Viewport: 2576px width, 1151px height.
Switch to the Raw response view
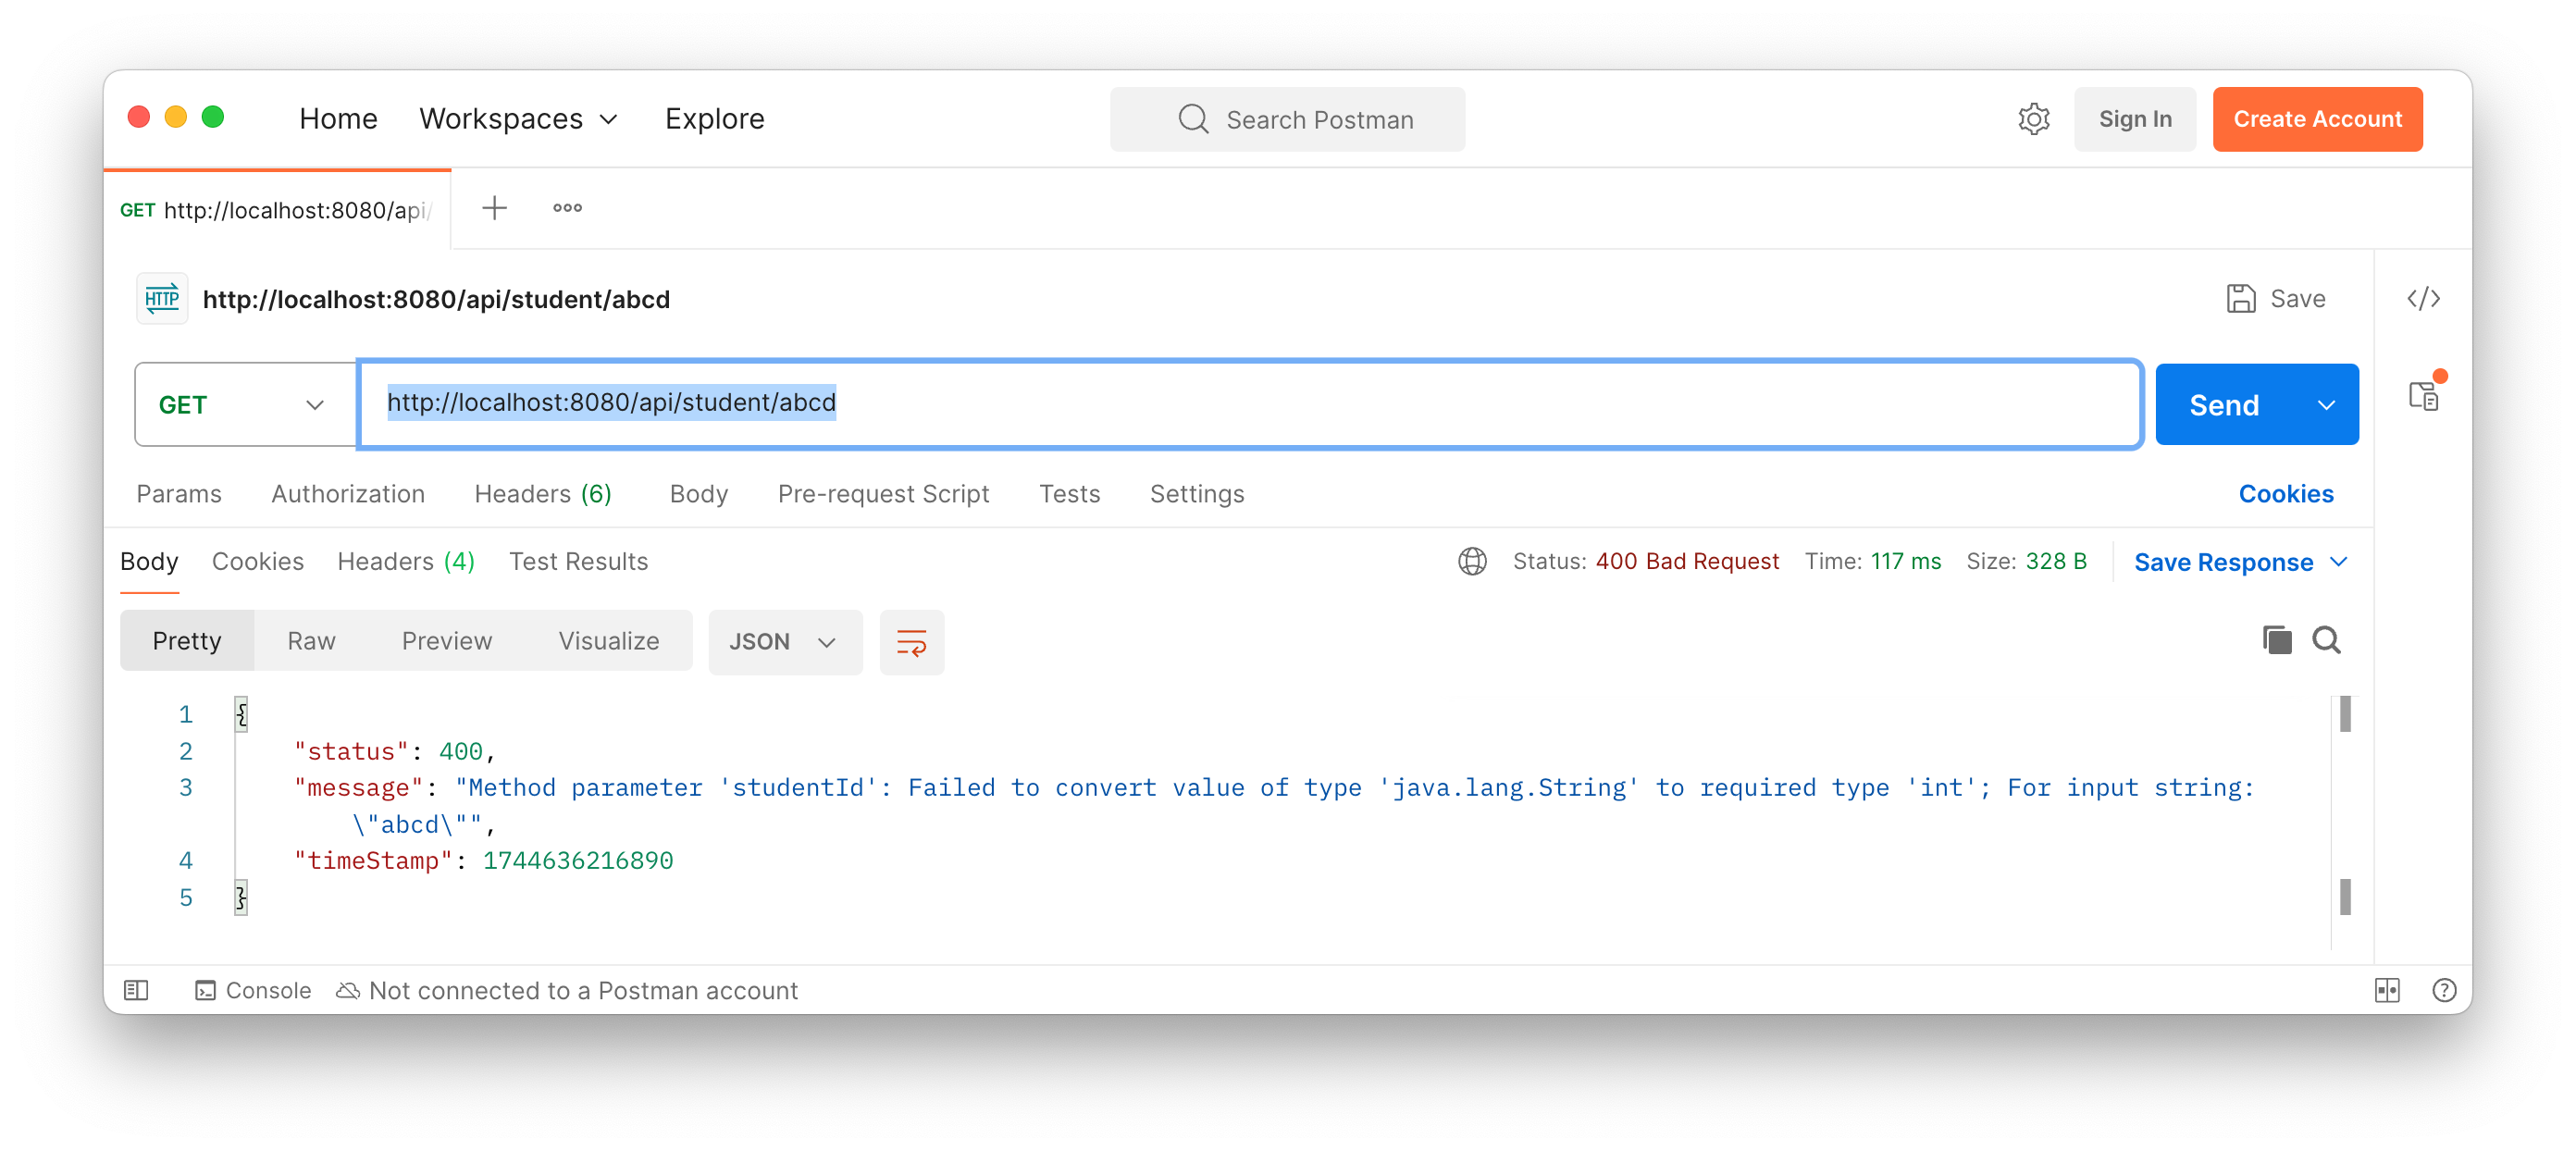311,641
